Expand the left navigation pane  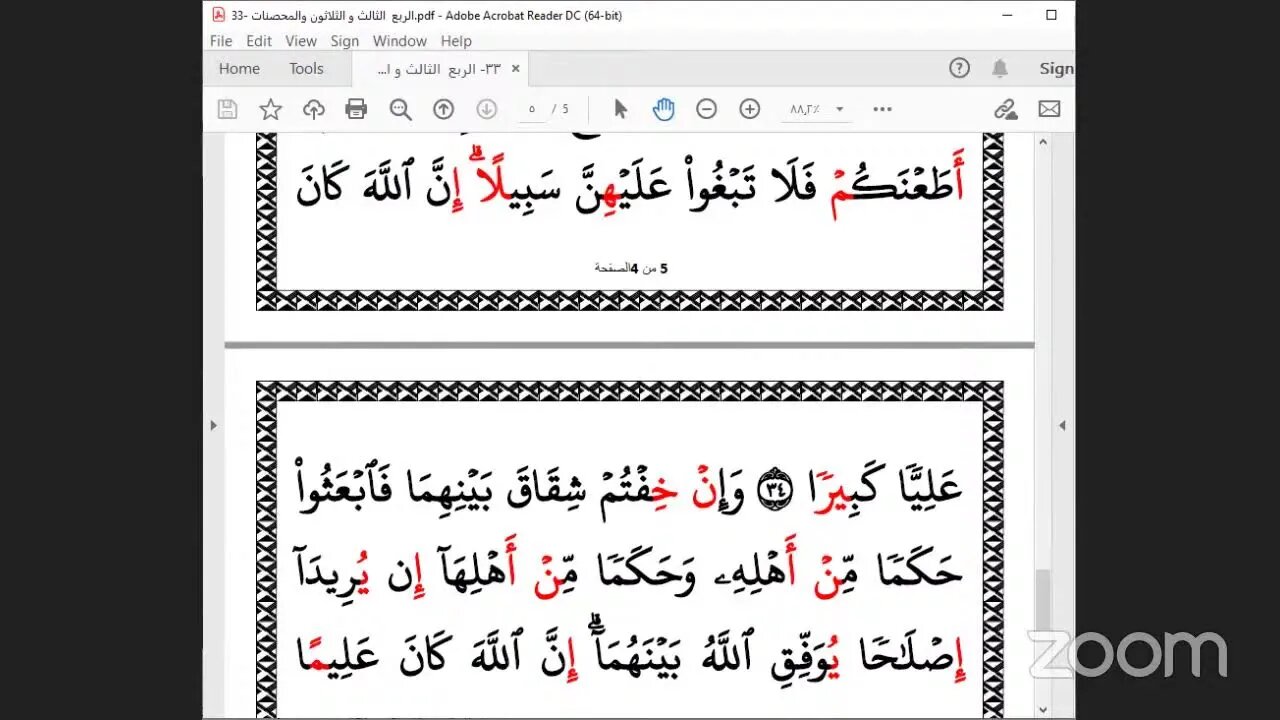pyautogui.click(x=213, y=425)
